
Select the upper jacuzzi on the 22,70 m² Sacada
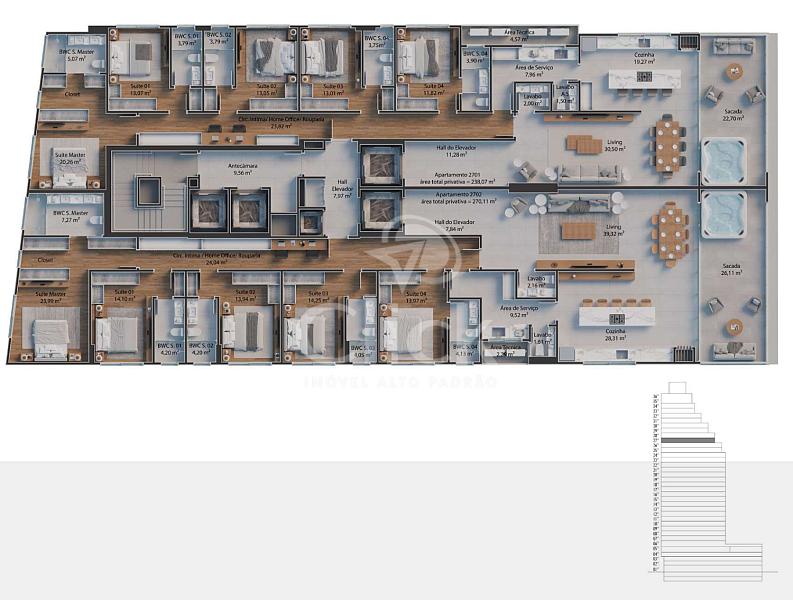click(720, 157)
